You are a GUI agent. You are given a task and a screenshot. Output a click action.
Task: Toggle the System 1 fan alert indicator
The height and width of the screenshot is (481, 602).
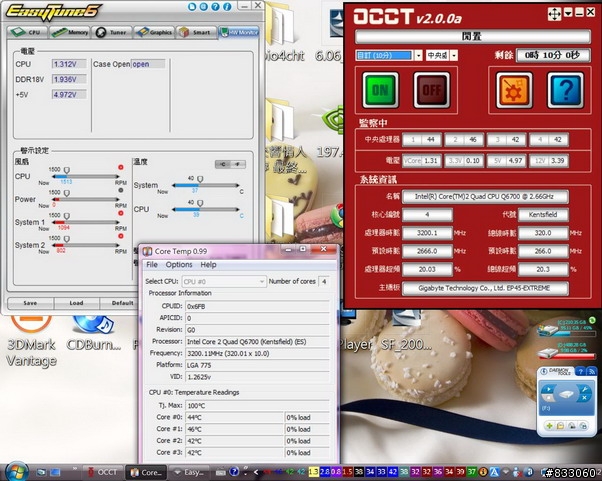pyautogui.click(x=121, y=213)
